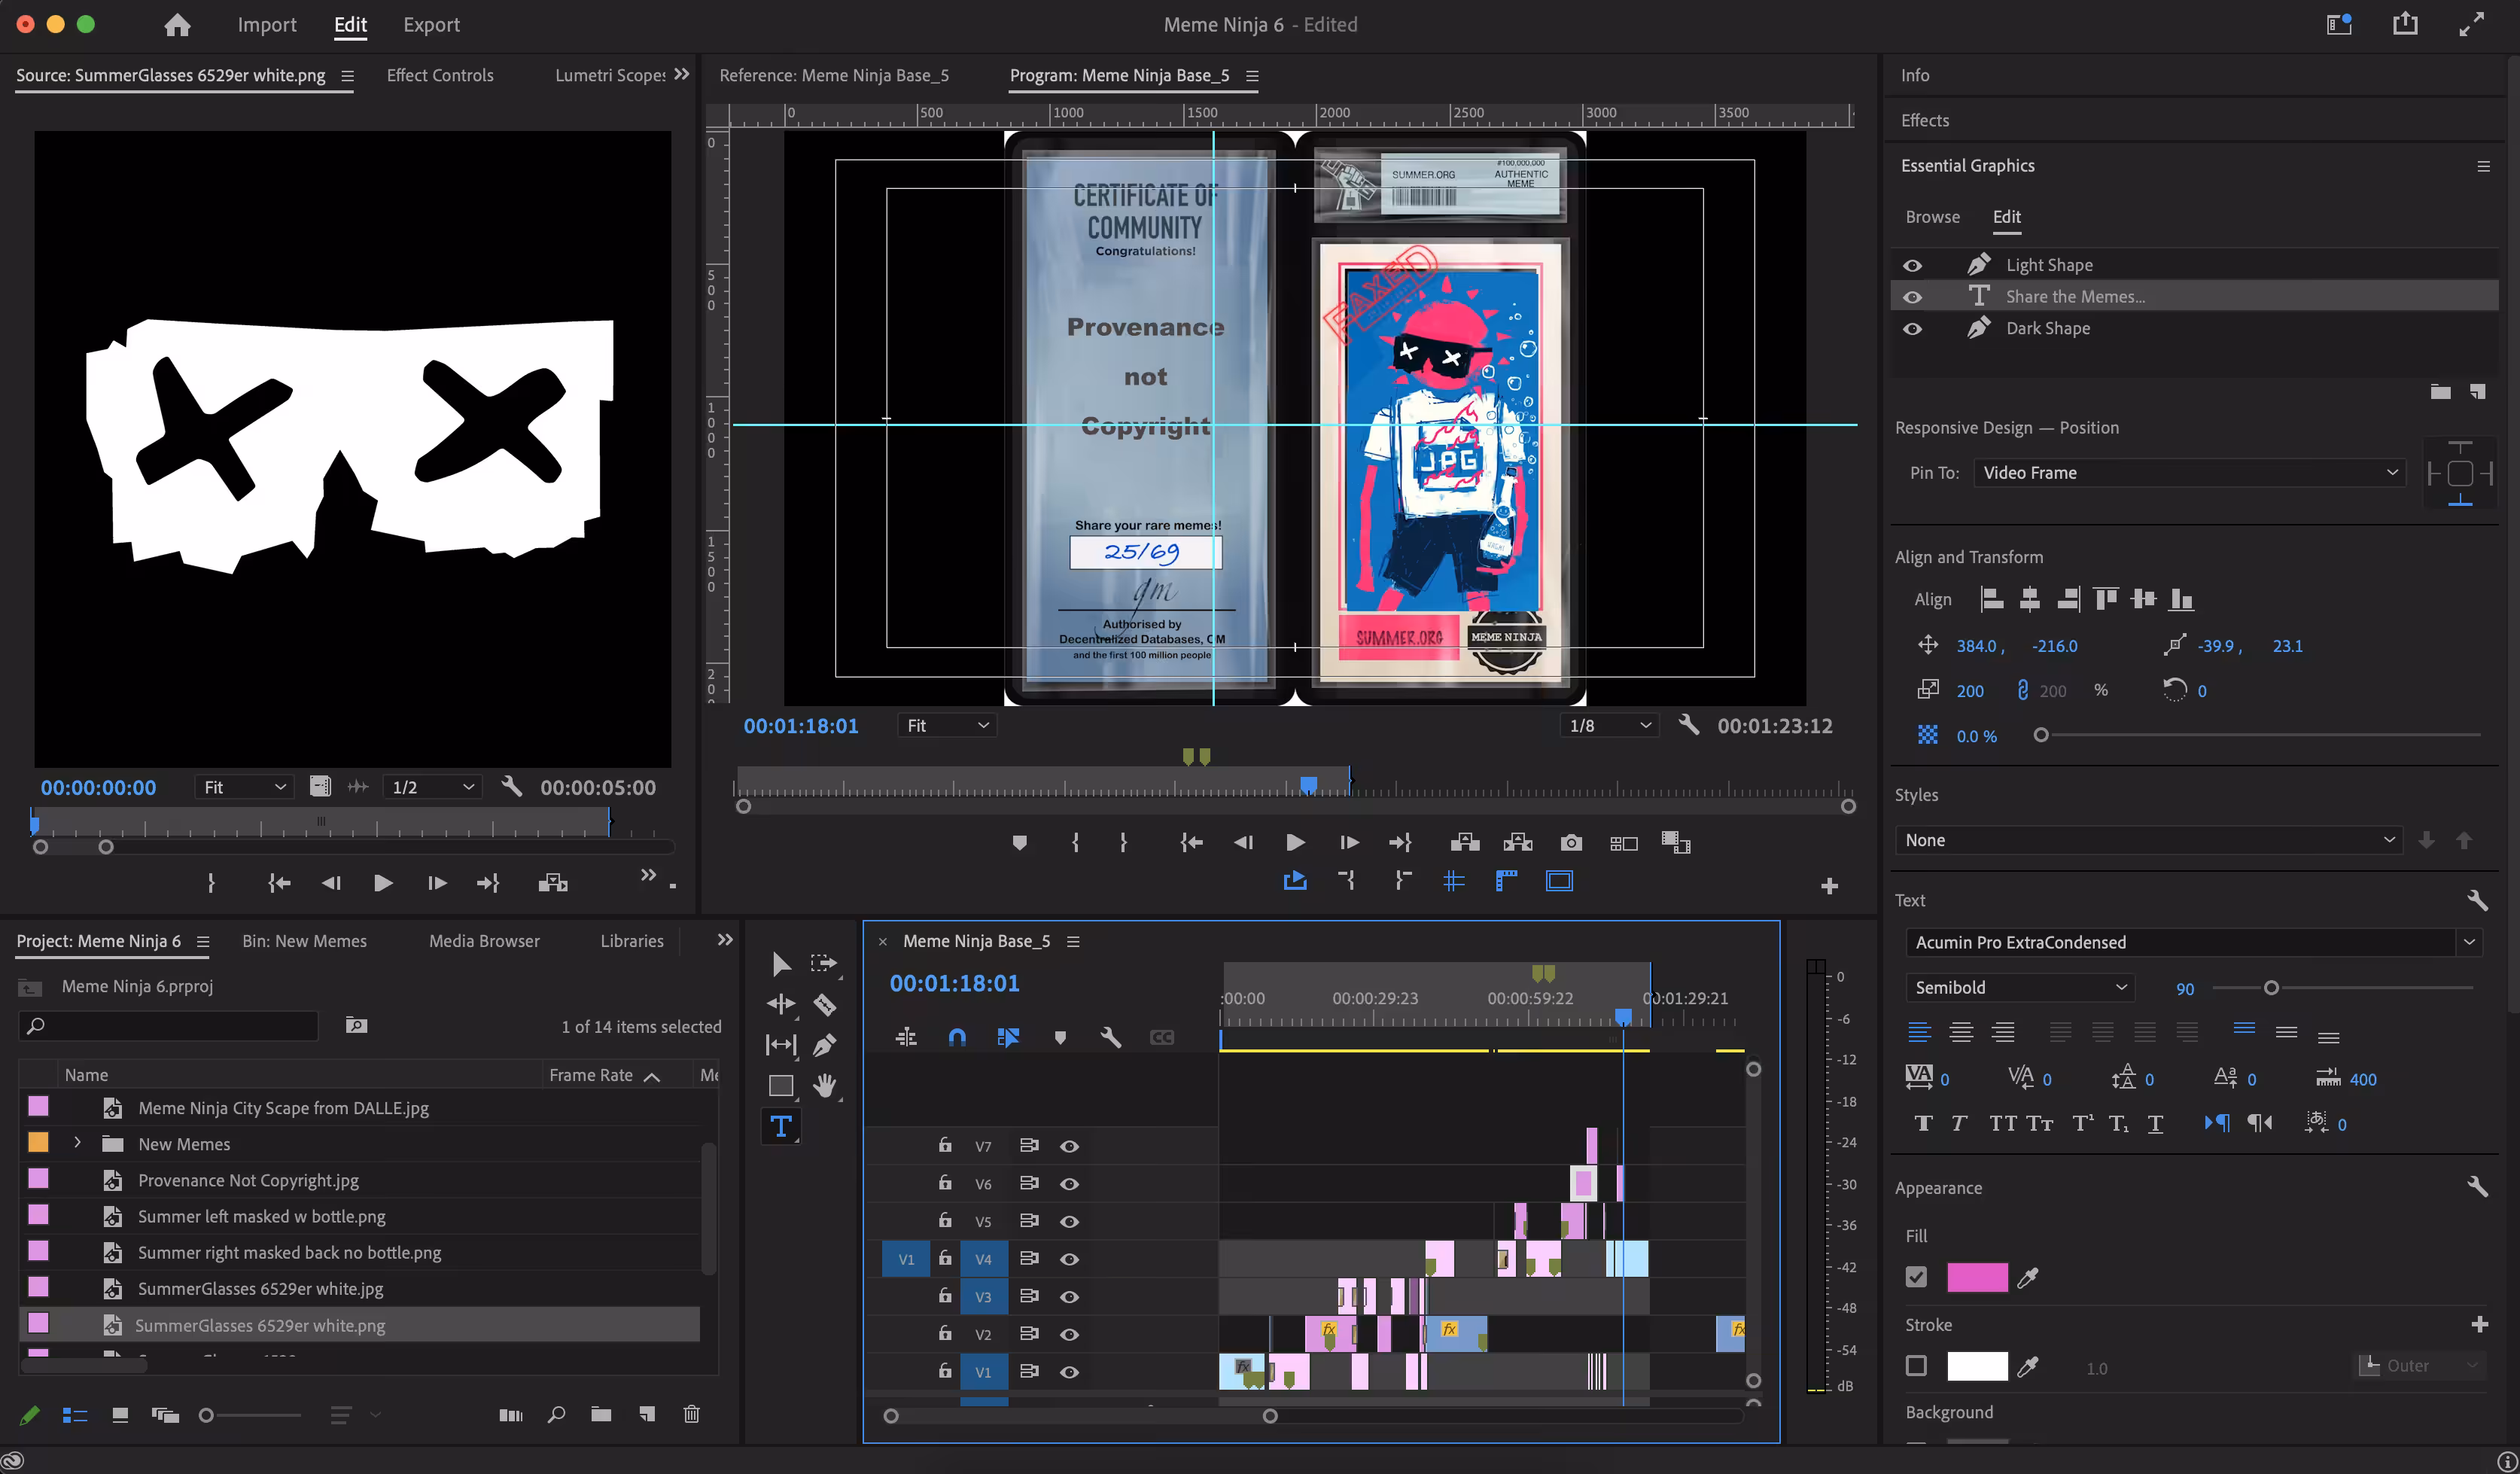Open font weight Semibold dropdown
Image resolution: width=2520 pixels, height=1474 pixels.
click(x=2020, y=987)
